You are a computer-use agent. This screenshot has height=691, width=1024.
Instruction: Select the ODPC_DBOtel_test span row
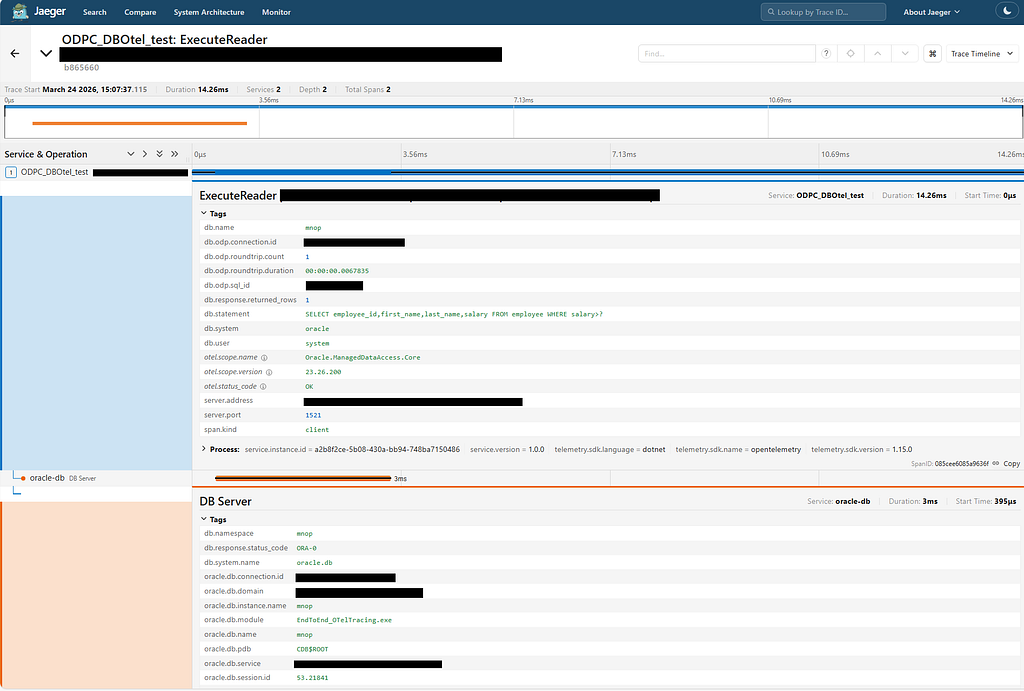[96, 172]
